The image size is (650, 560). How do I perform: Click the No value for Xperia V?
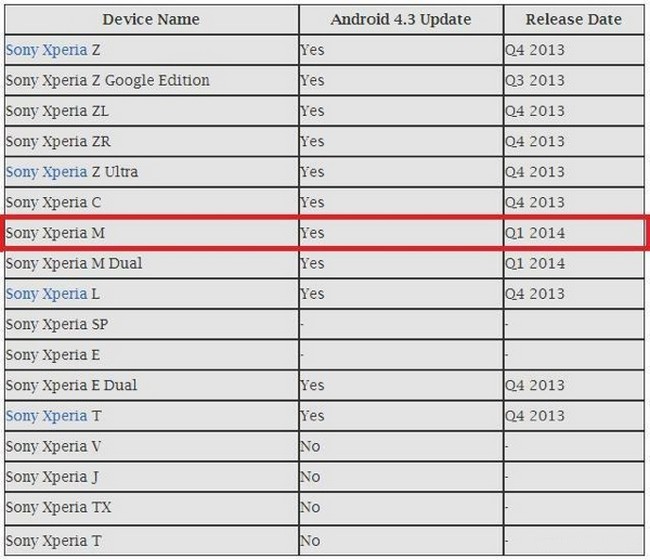click(311, 446)
